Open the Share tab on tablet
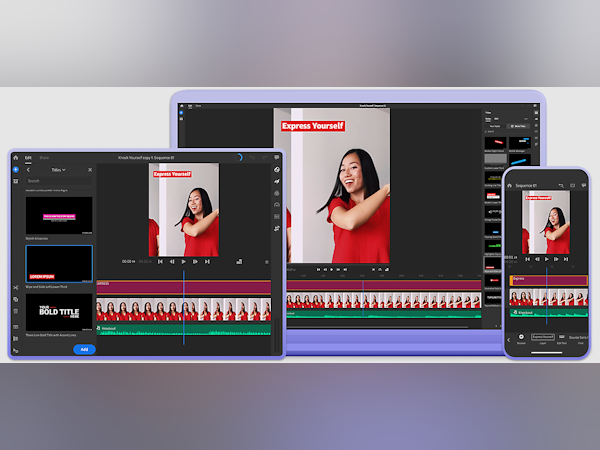 [x=44, y=158]
